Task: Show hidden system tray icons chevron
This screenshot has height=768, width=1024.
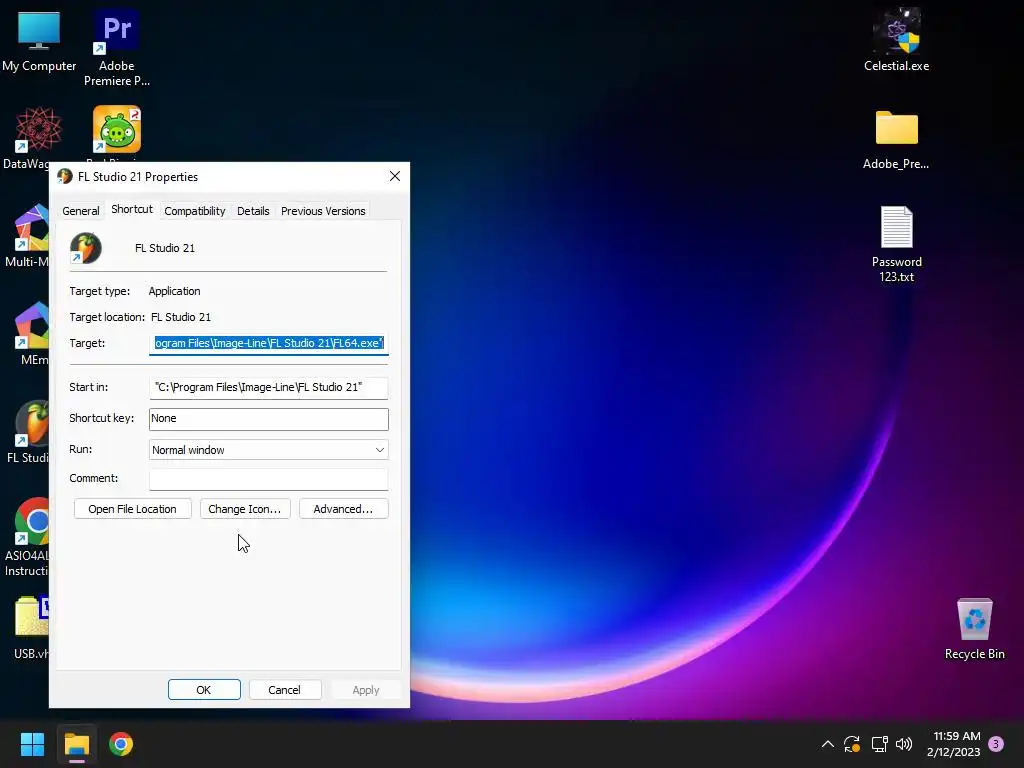Action: point(827,744)
